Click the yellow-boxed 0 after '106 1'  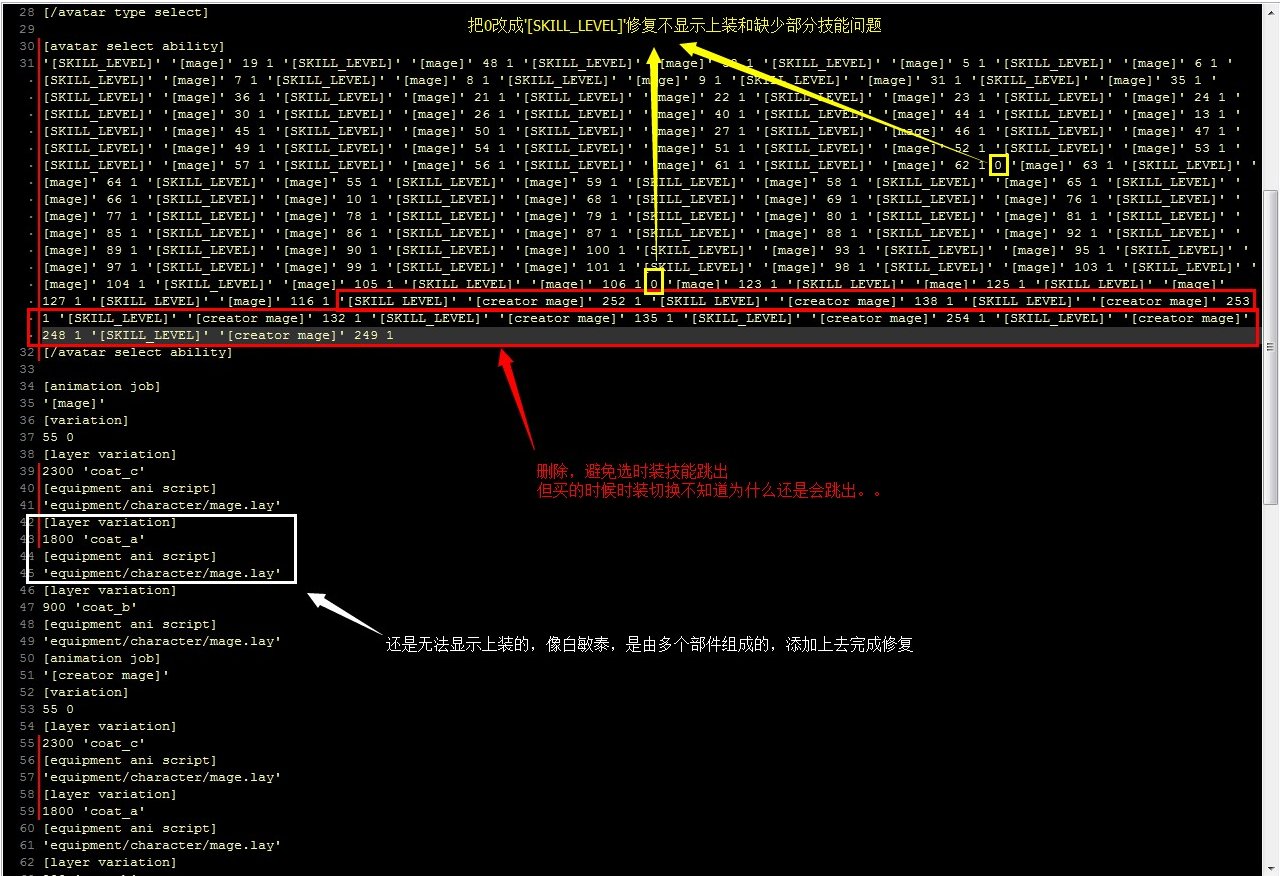654,285
